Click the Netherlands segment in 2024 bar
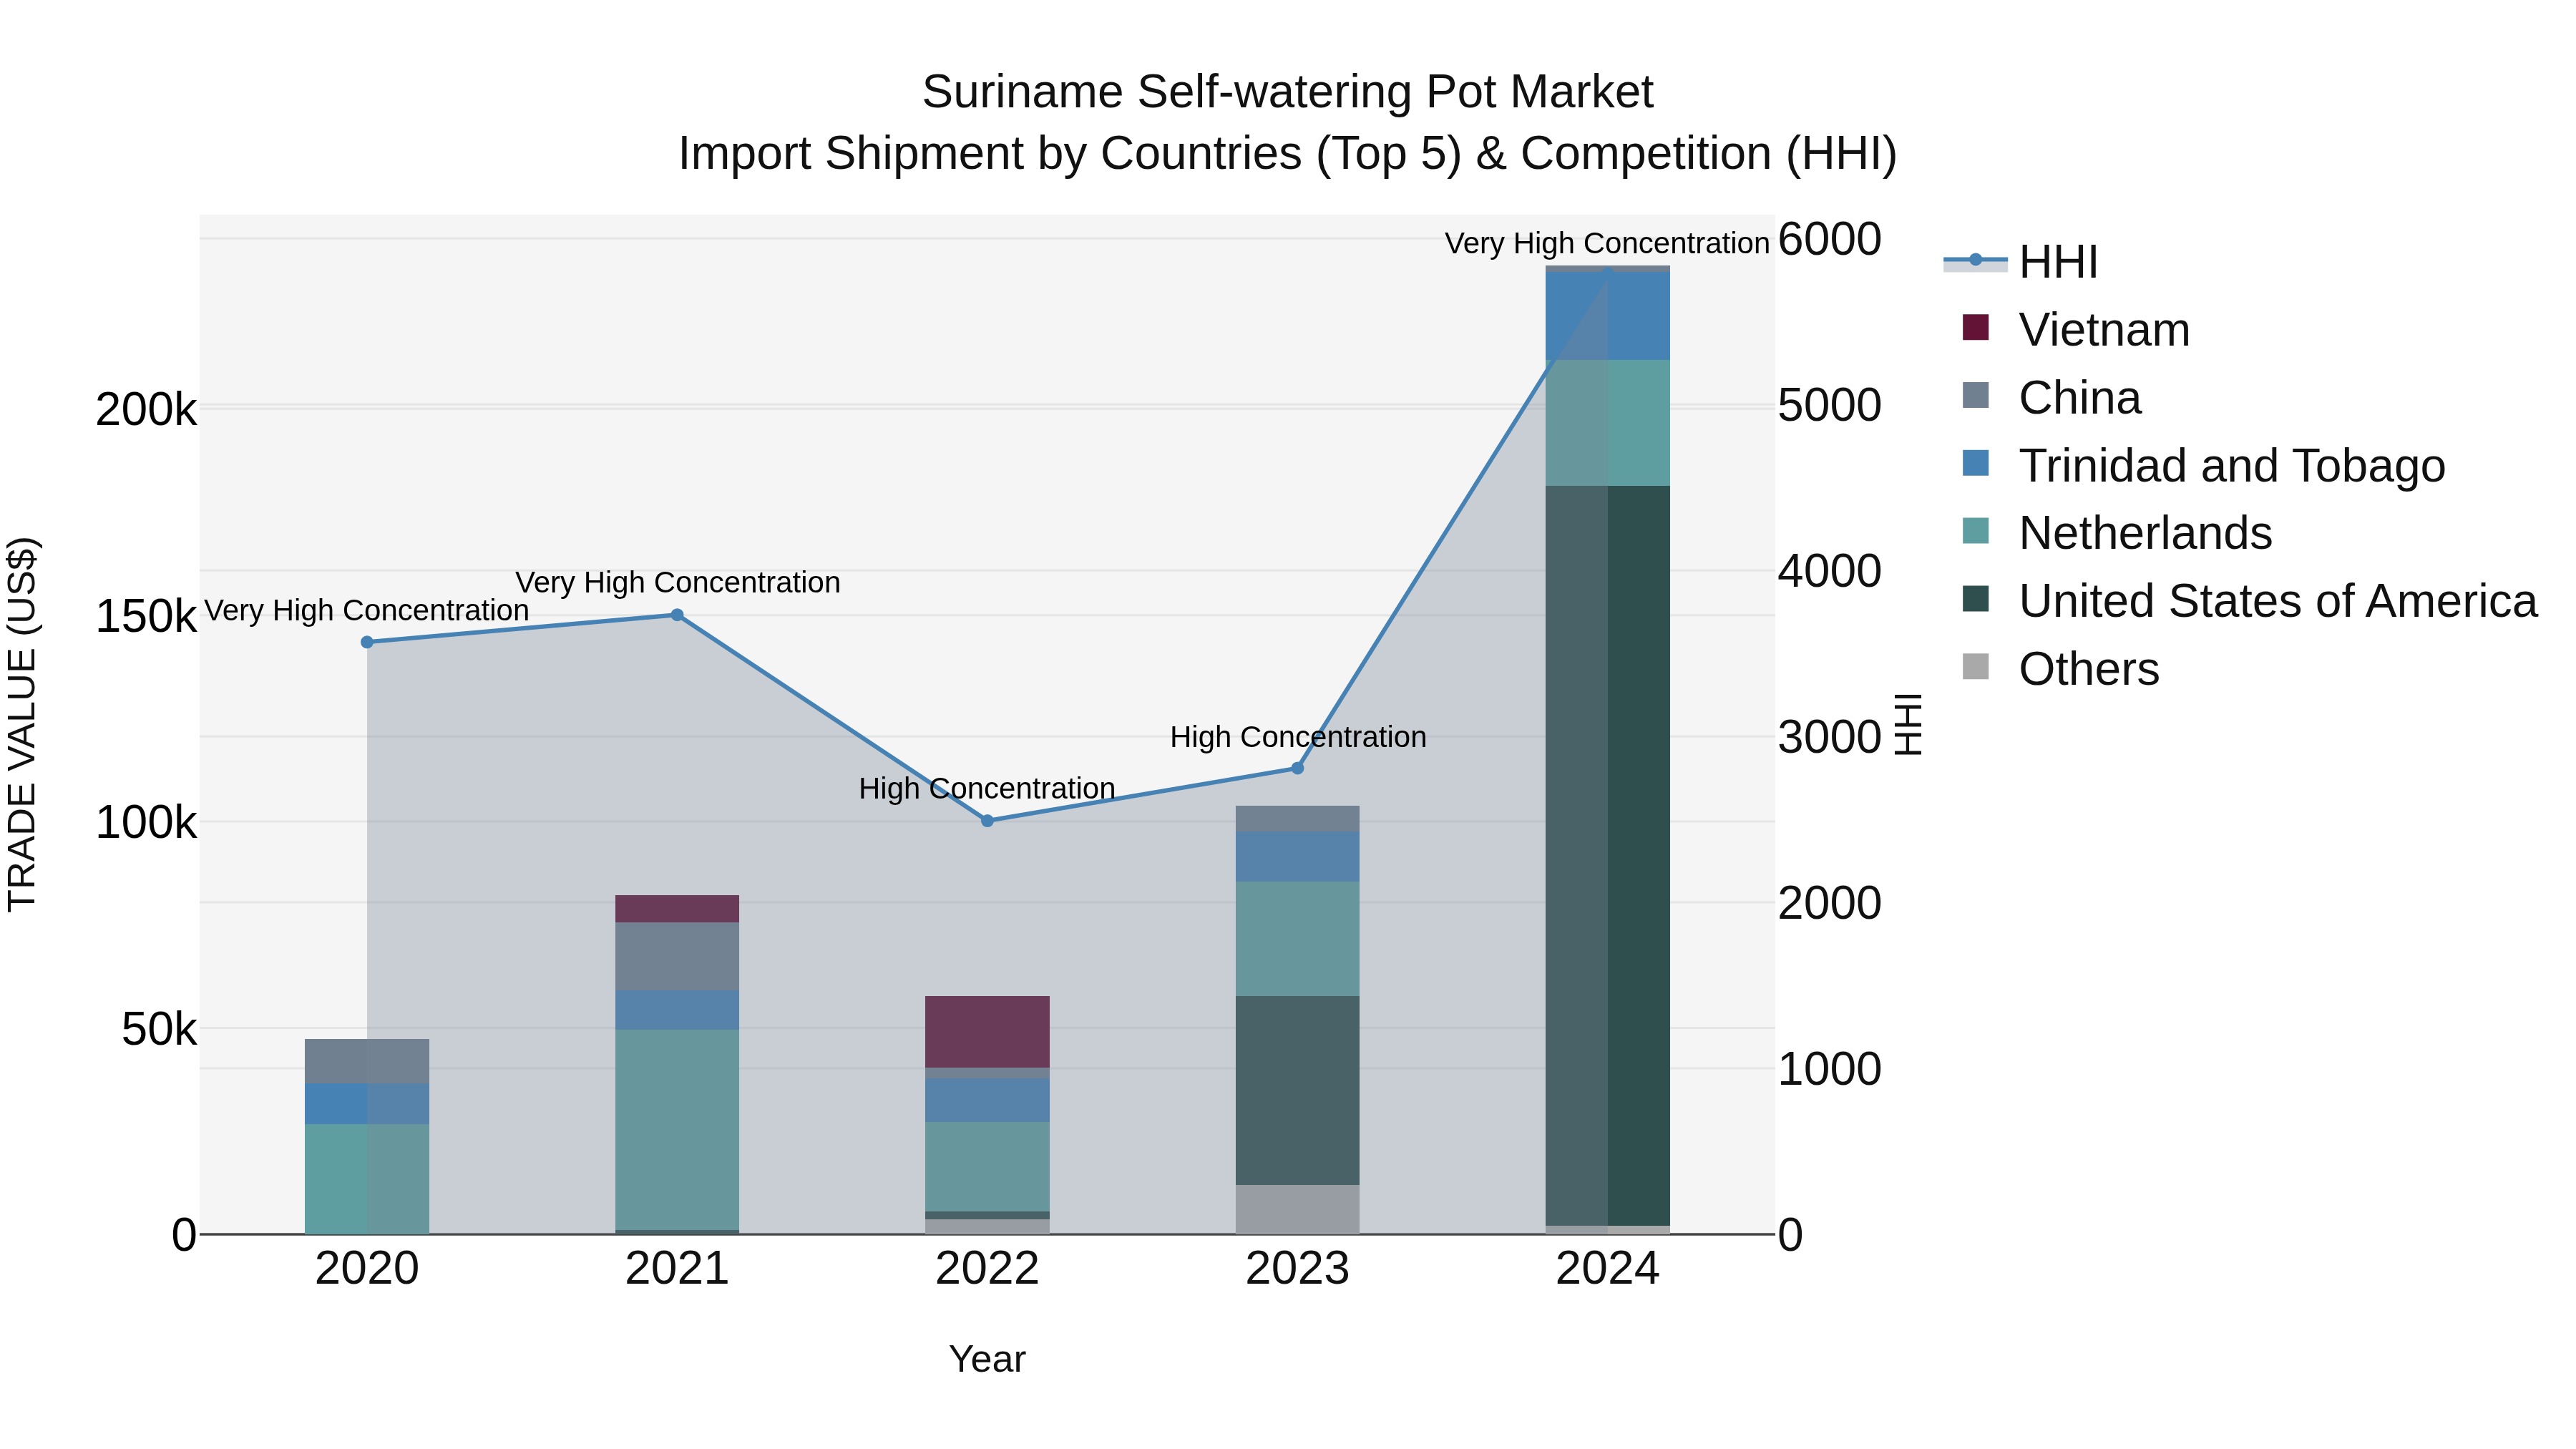 click(x=1608, y=423)
